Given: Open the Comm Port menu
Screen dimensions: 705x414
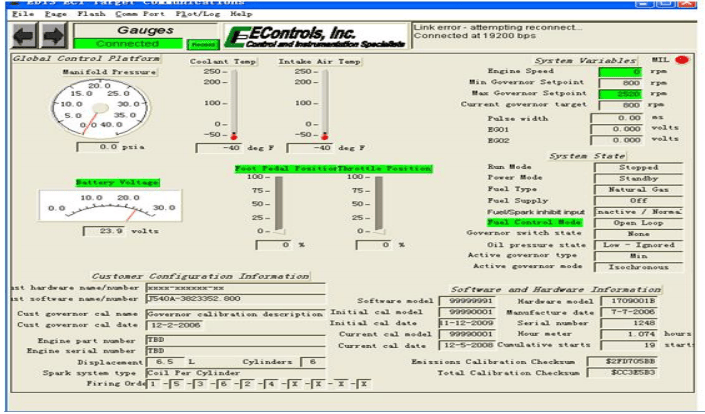Looking at the screenshot, I should tap(140, 14).
